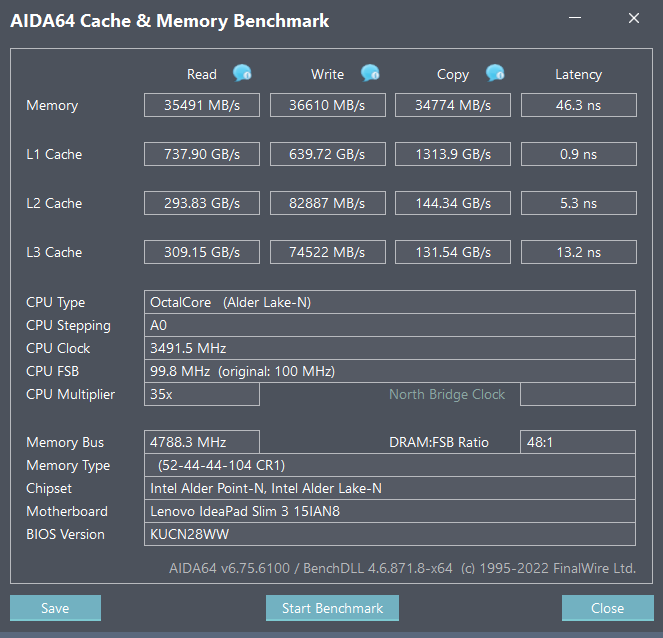Select the L3 Cache Read value 309.15 GB/s
Viewport: 663px width, 638px height.
202,252
